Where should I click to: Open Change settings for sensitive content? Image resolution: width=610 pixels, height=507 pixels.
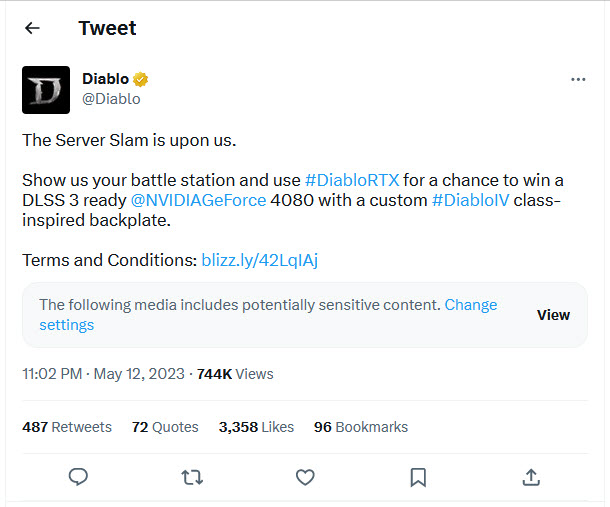coord(470,305)
